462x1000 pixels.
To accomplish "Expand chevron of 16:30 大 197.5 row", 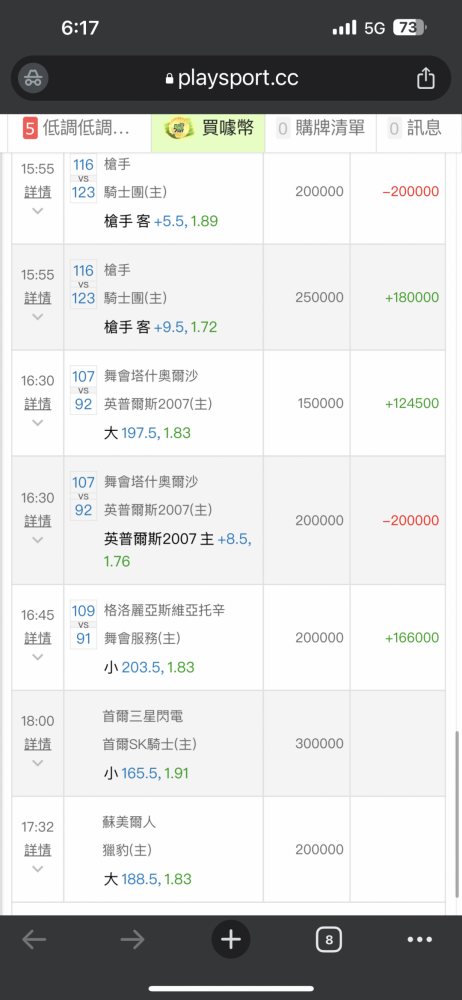I will (x=38, y=423).
